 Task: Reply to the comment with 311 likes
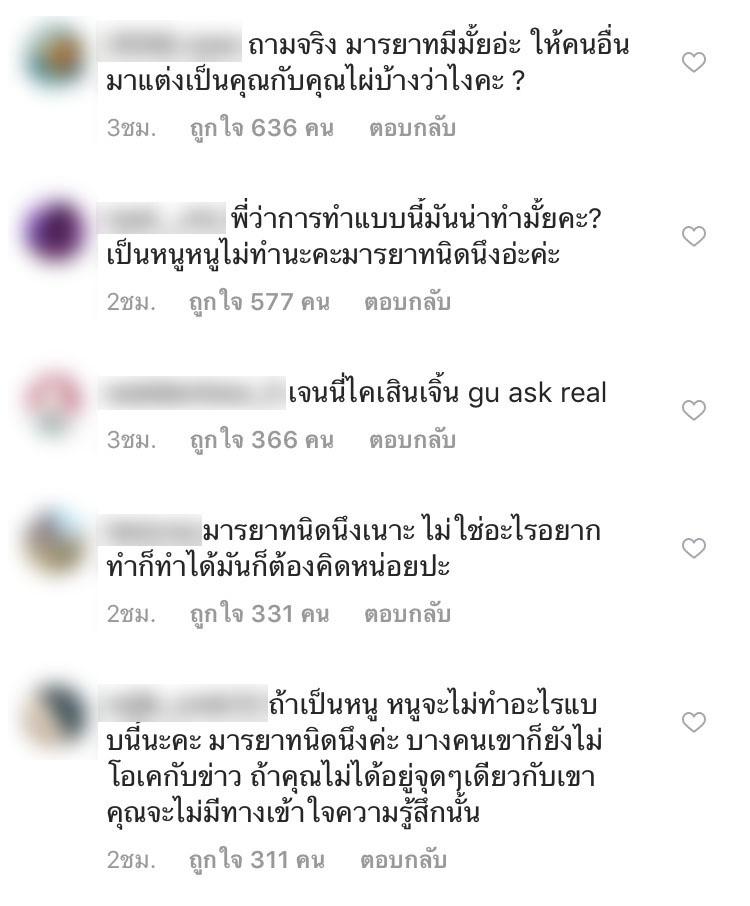click(403, 860)
